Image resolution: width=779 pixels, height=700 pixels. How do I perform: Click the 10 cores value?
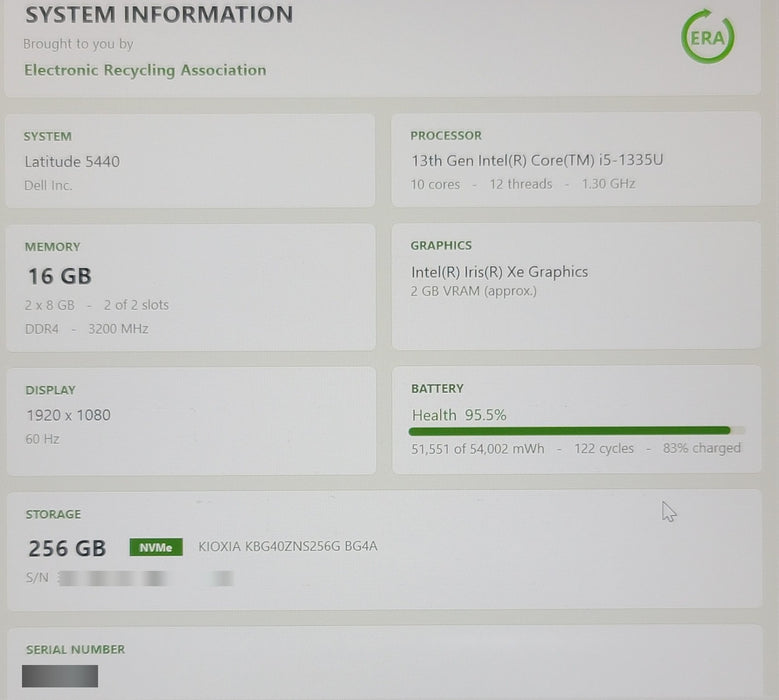(x=435, y=184)
